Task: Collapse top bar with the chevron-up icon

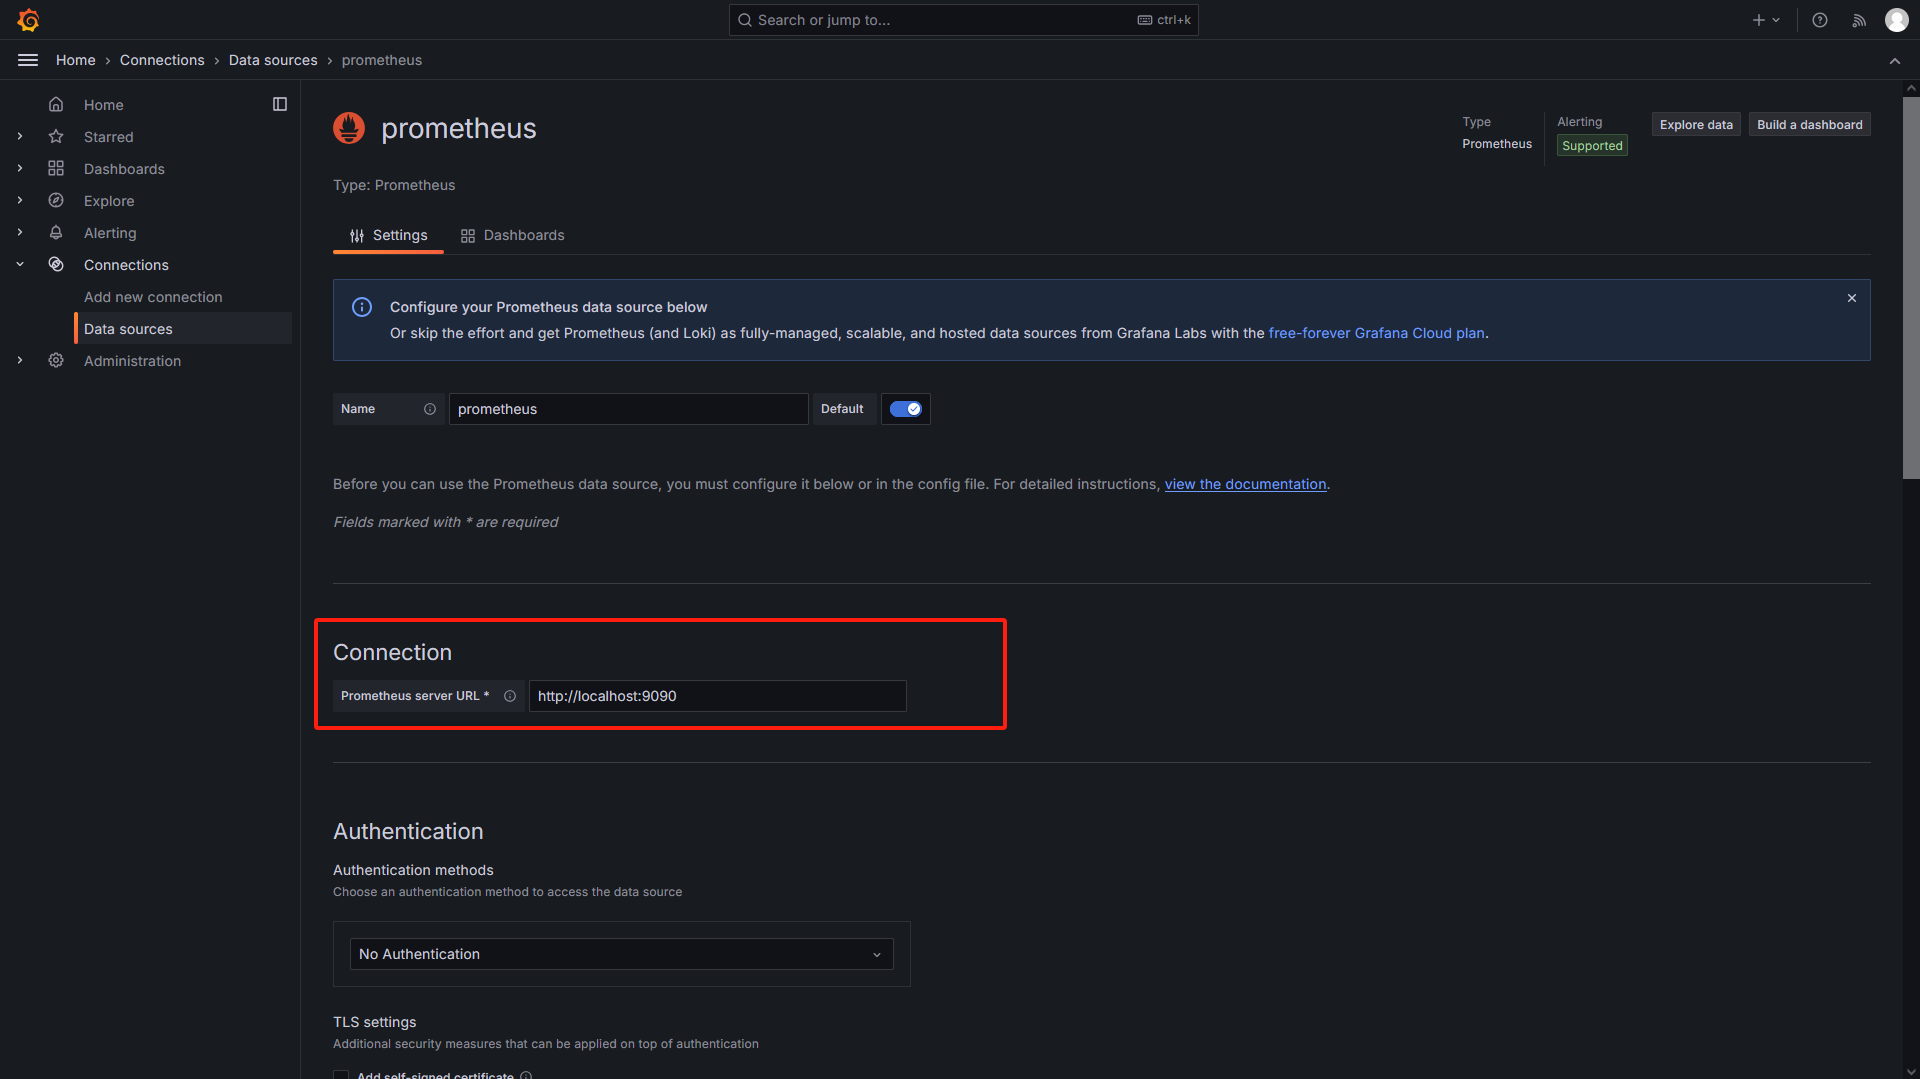Action: tap(1895, 61)
